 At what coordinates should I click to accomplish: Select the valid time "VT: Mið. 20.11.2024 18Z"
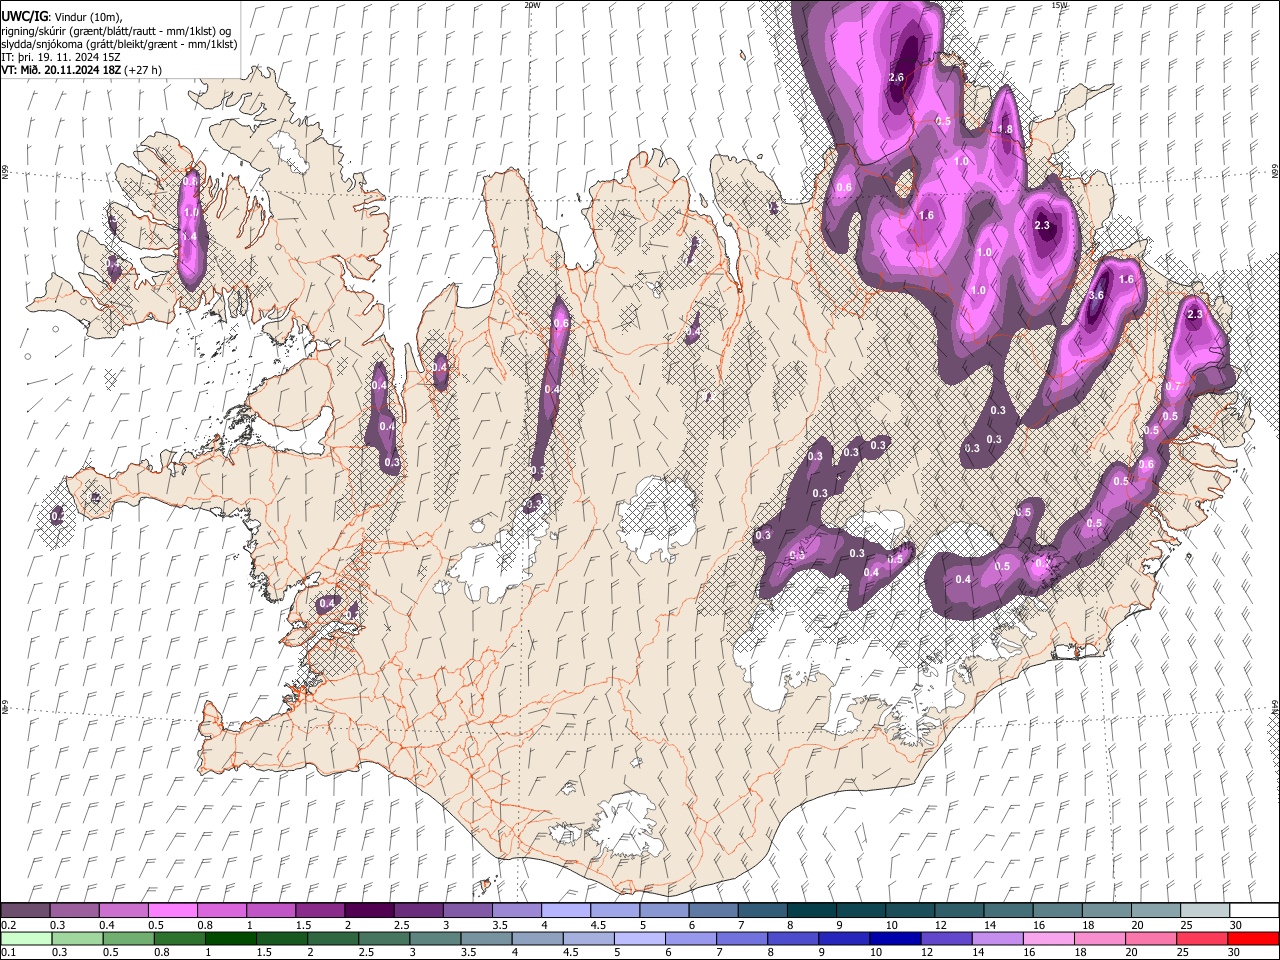[x=61, y=70]
